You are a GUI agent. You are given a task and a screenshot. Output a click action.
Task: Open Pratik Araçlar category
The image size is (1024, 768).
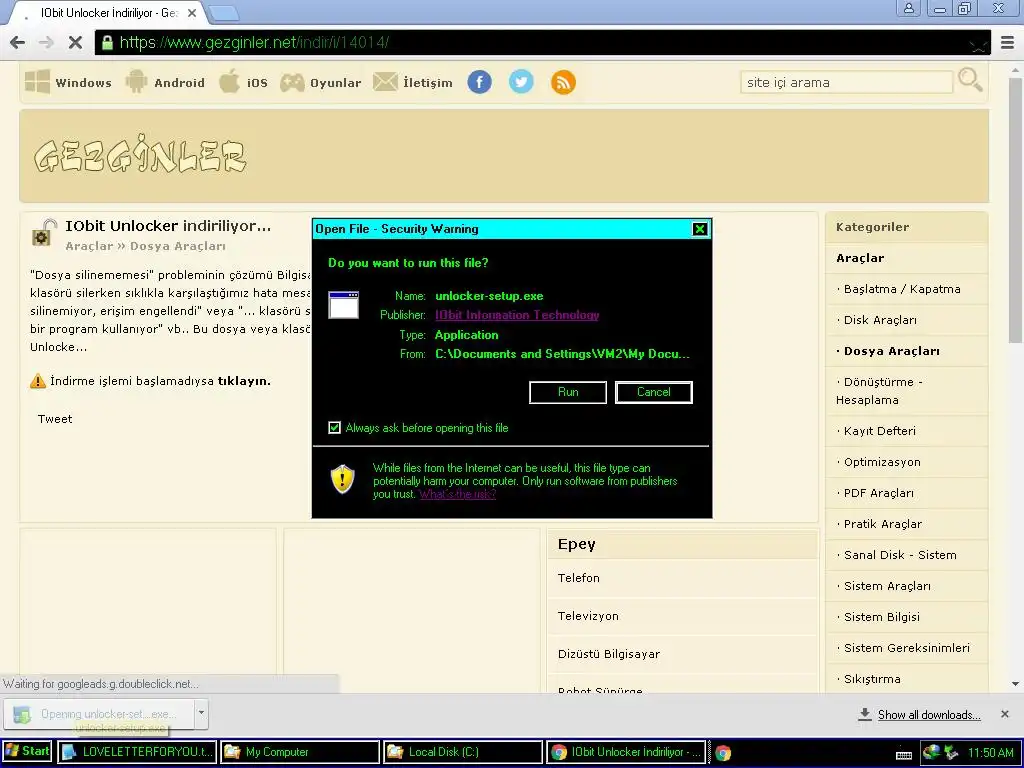coord(882,524)
